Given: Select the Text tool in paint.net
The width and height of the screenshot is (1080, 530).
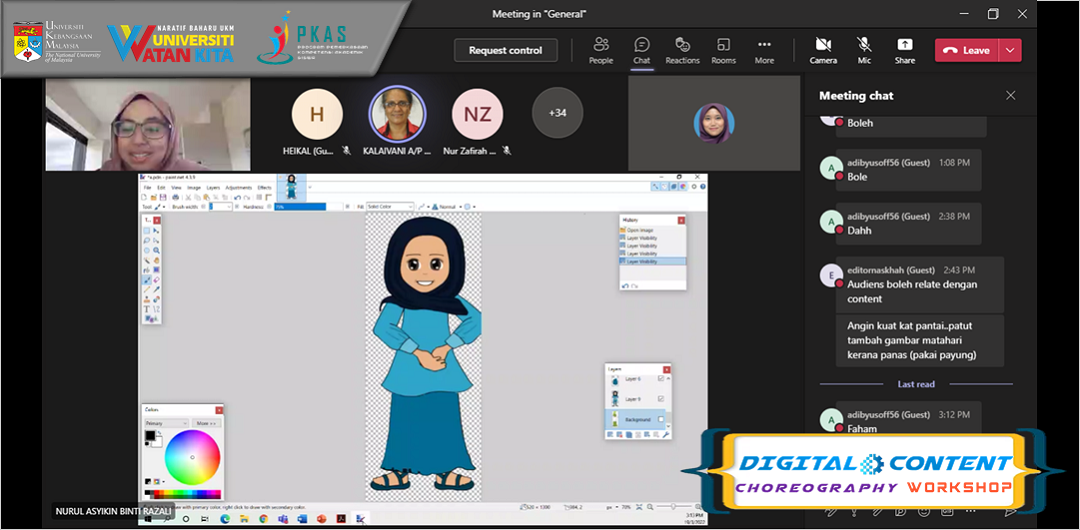Looking at the screenshot, I should pyautogui.click(x=146, y=310).
